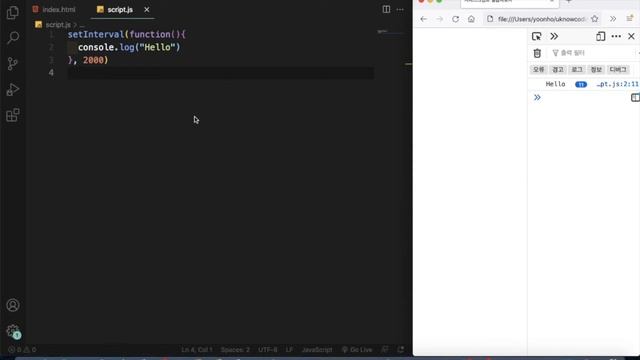
Task: Click the minimap in the editor
Action: pos(390,32)
